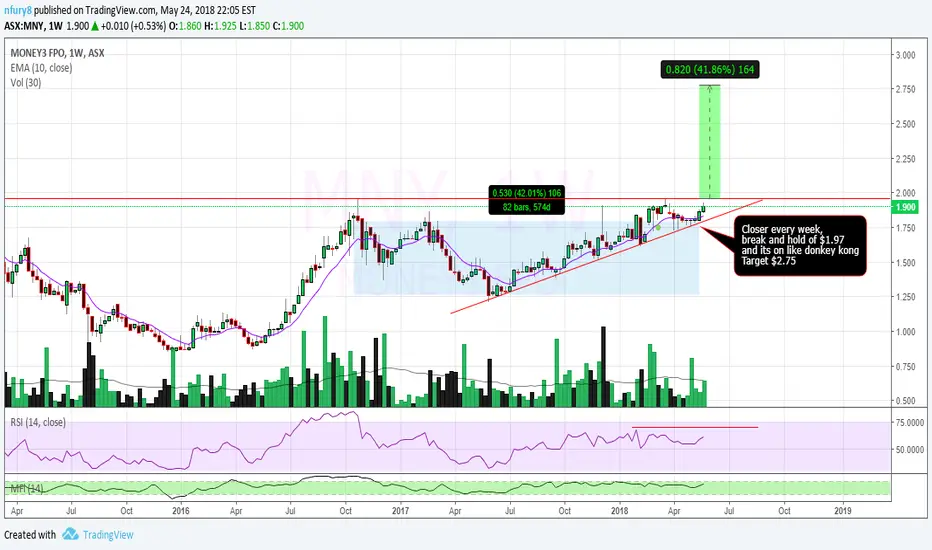Viewport: 932px width, 550px height.
Task: Click the 2.500 price axis label
Action: [x=905, y=124]
